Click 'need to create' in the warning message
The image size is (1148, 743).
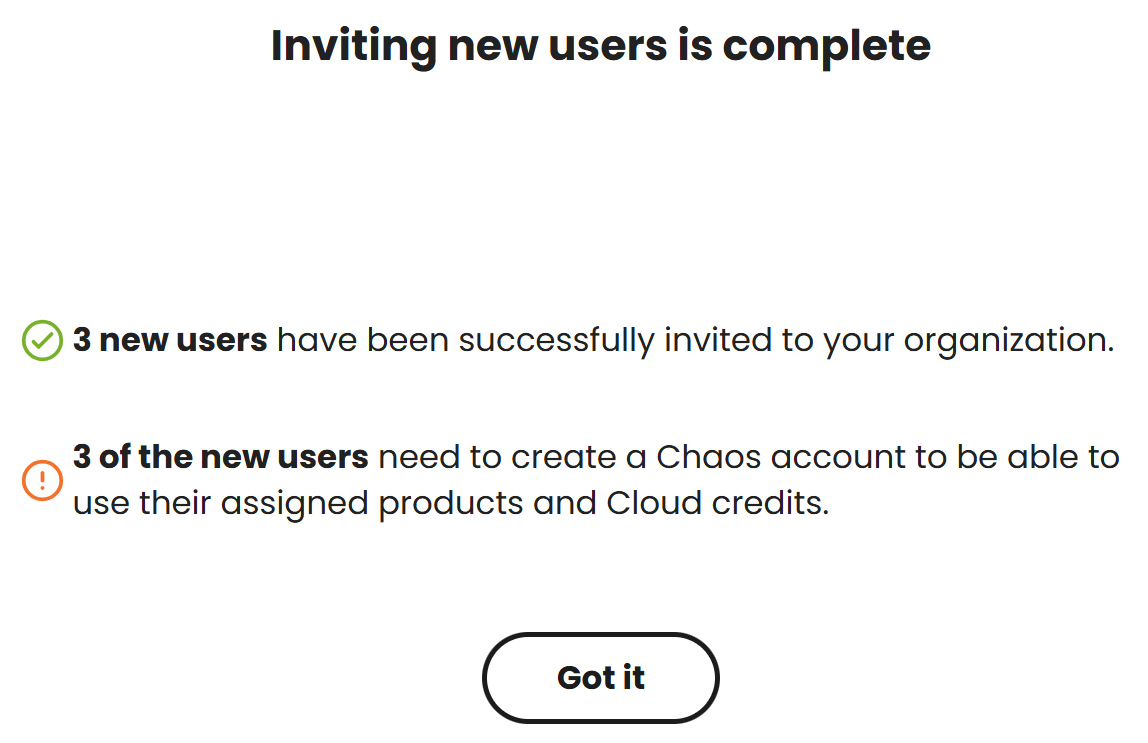pyautogui.click(x=497, y=457)
